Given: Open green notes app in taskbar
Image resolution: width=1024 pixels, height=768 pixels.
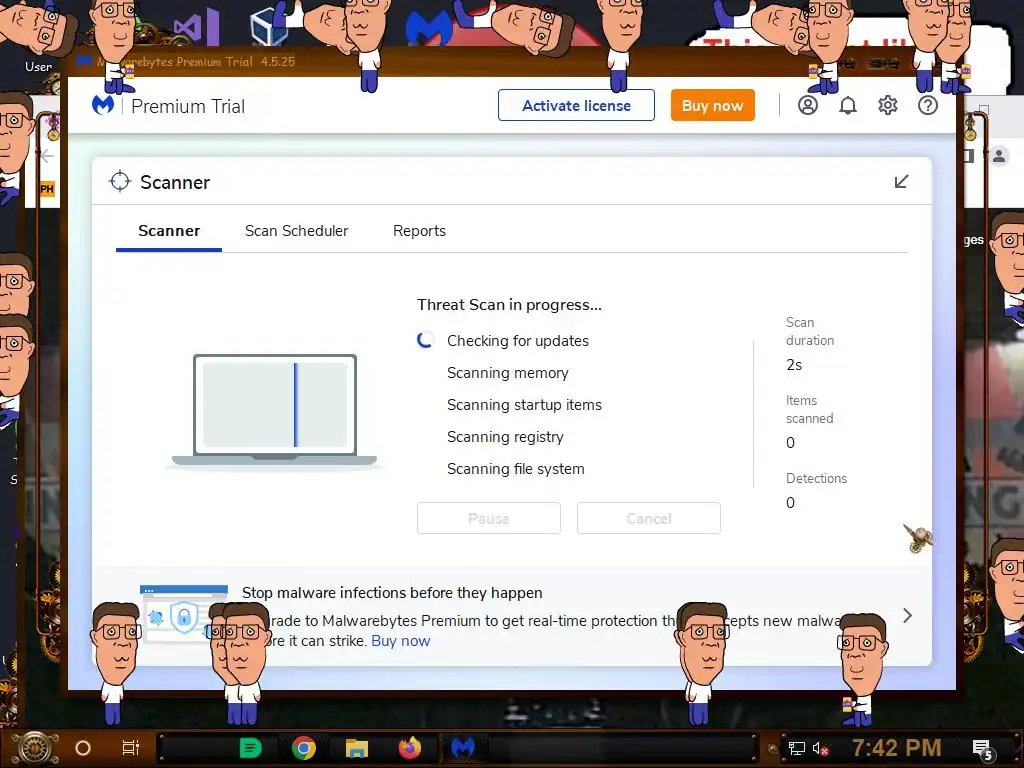Looking at the screenshot, I should coord(250,748).
